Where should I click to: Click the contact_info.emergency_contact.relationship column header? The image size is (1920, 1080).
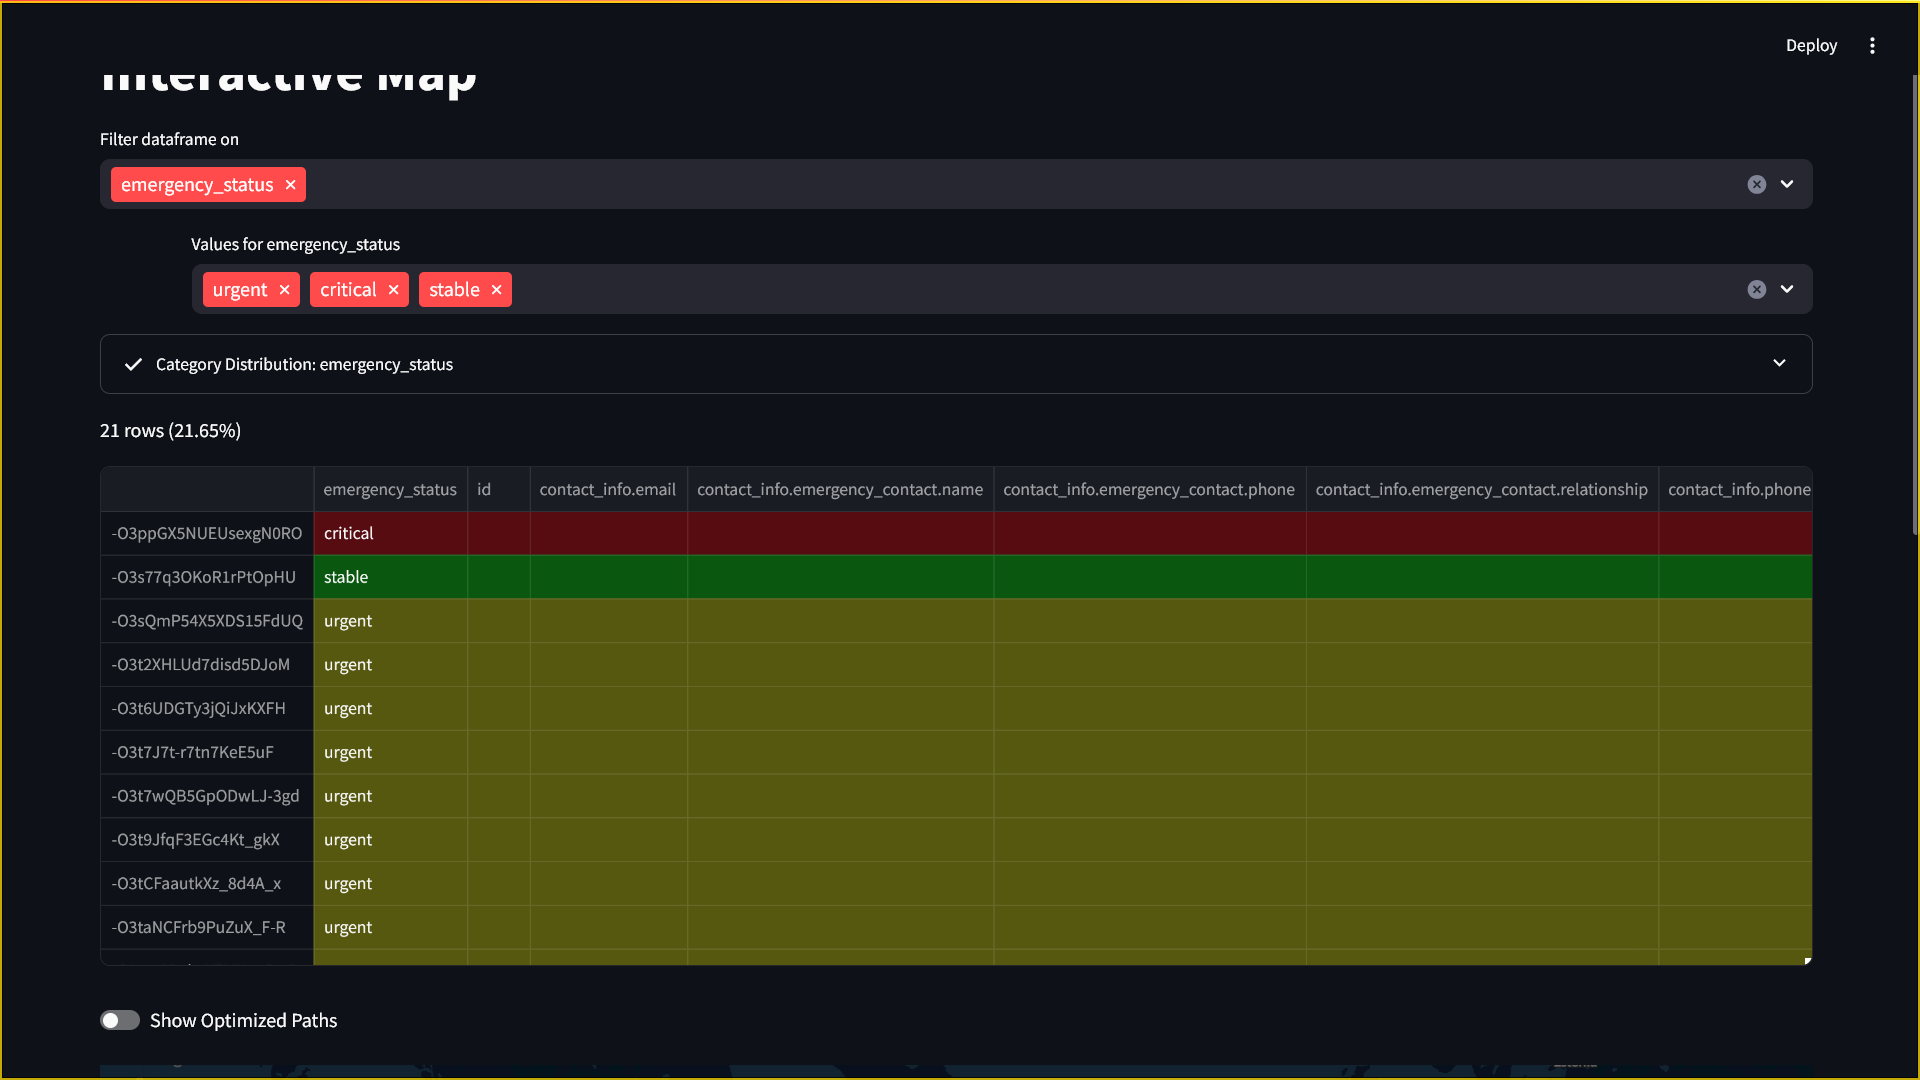1481,490
